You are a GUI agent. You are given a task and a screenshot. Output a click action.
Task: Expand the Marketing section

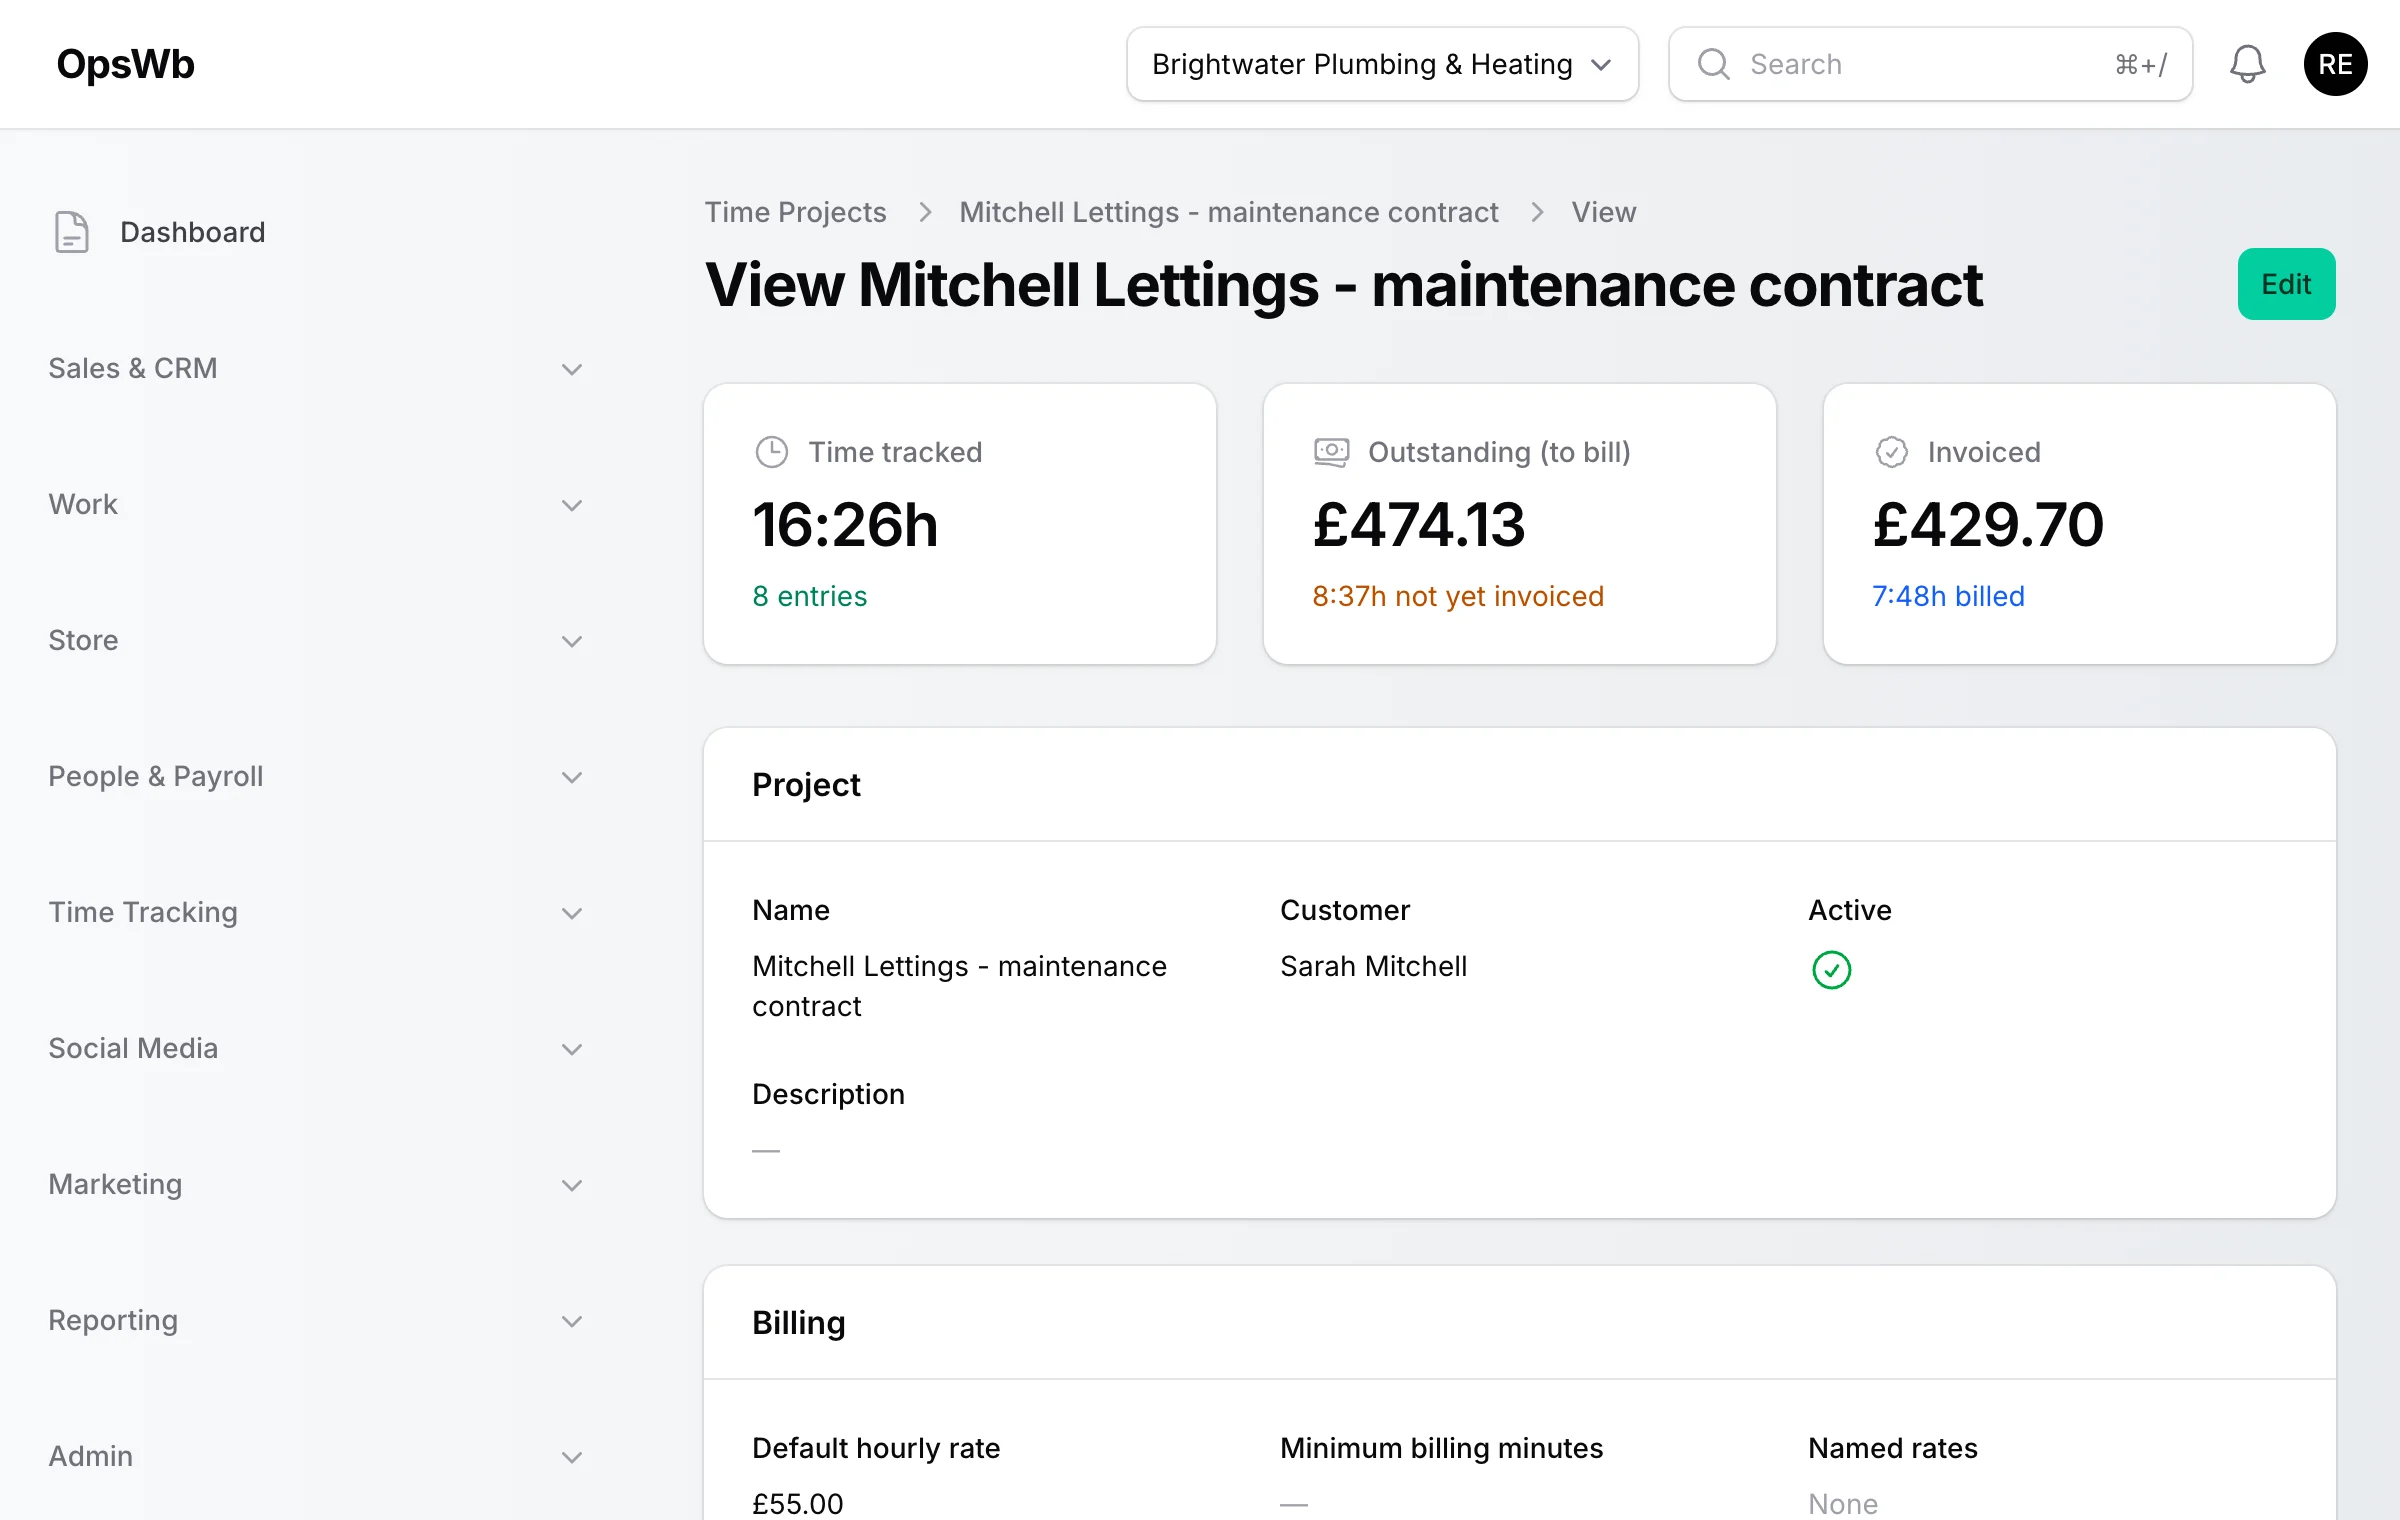coord(316,1184)
